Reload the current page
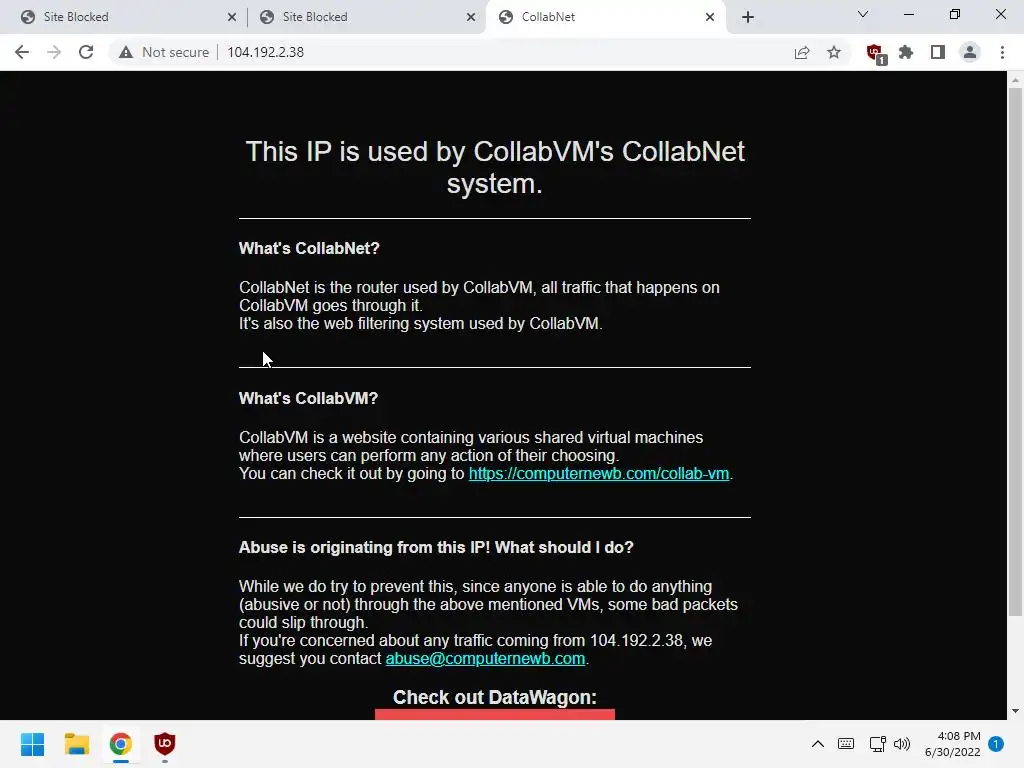This screenshot has height=768, width=1024. point(86,52)
